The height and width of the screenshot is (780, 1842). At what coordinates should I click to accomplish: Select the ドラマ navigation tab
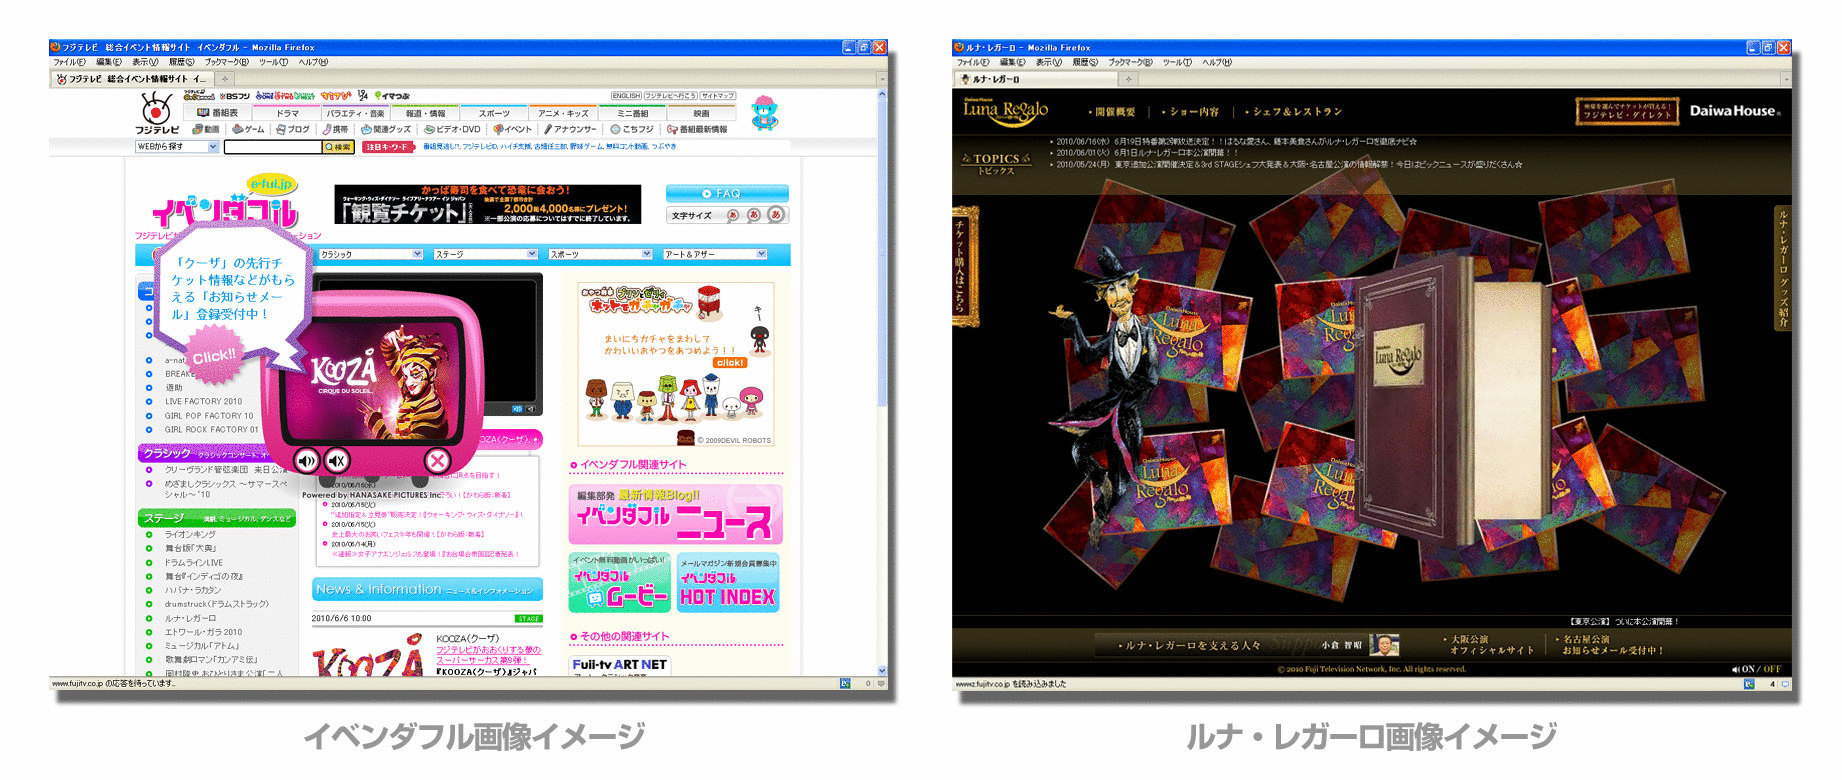(288, 113)
